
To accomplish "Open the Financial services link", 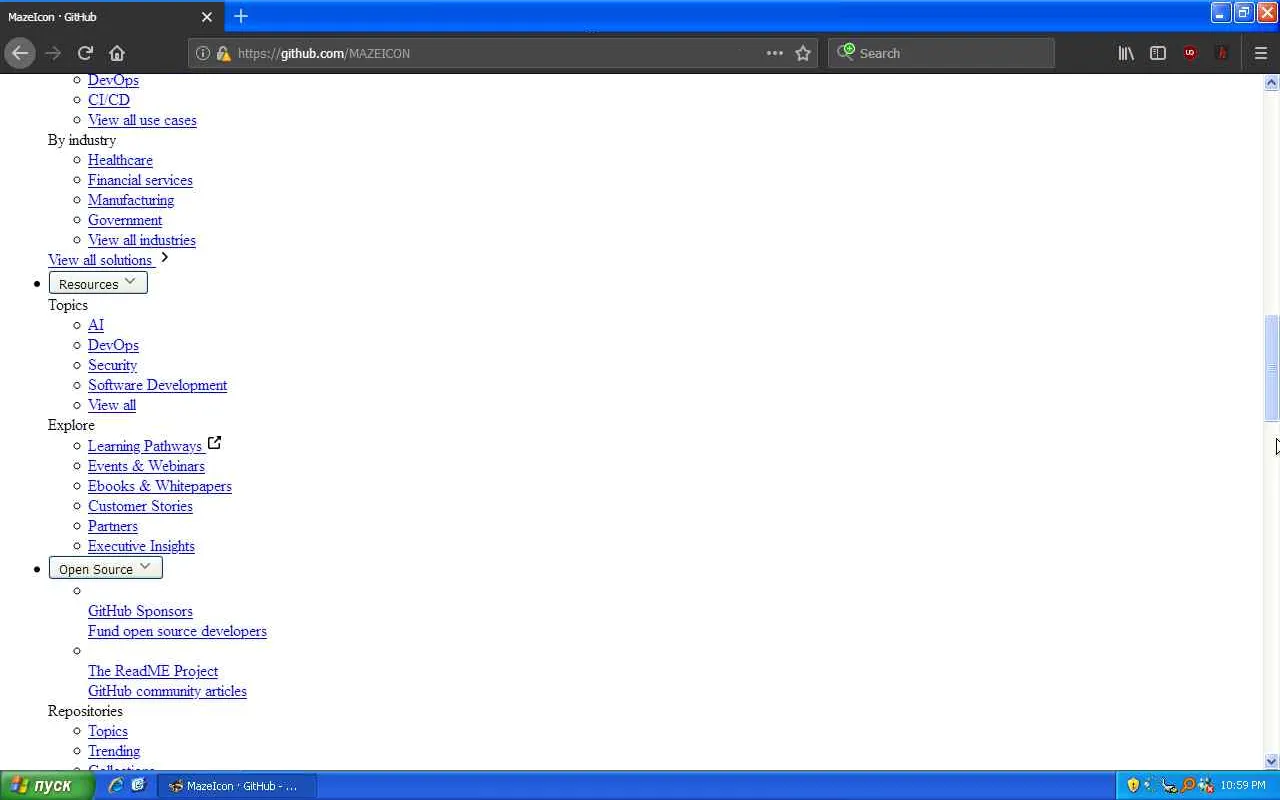I will [140, 180].
